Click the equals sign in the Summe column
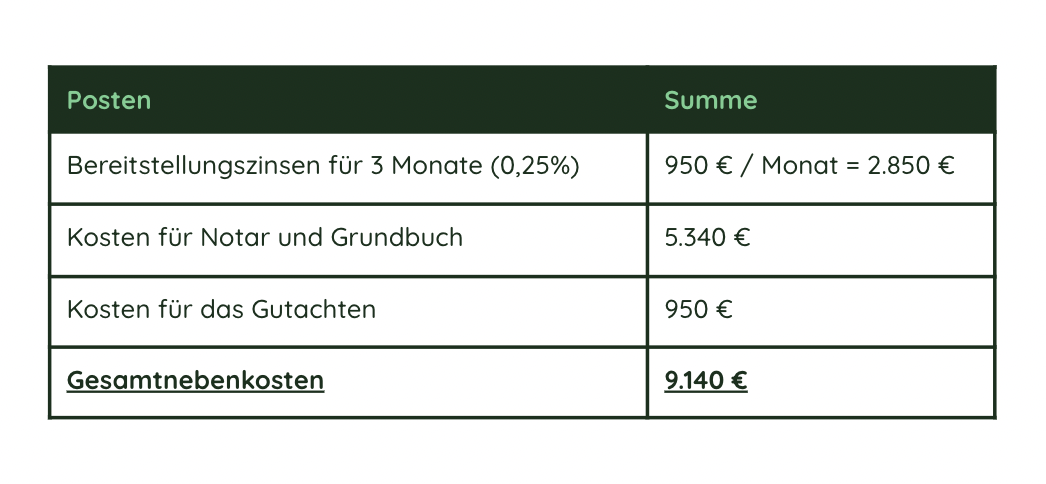Viewport: 1046px width, 484px height. [x=852, y=166]
